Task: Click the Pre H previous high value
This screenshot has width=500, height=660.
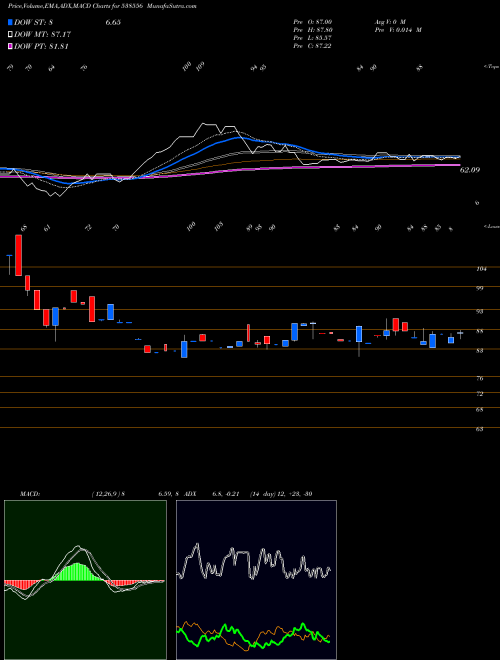Action: pos(313,30)
